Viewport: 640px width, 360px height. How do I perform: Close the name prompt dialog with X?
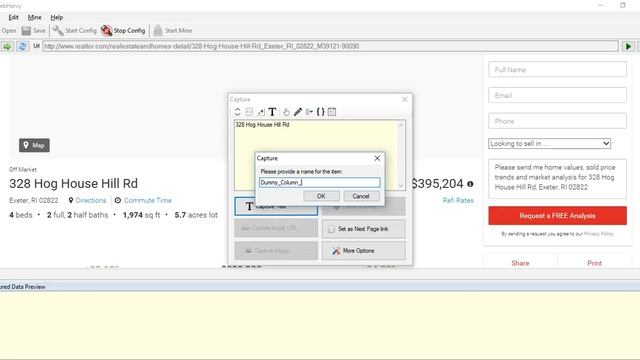coord(377,158)
